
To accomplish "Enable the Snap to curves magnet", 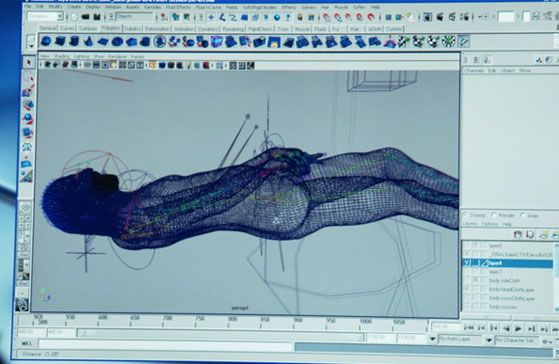I will (x=338, y=17).
